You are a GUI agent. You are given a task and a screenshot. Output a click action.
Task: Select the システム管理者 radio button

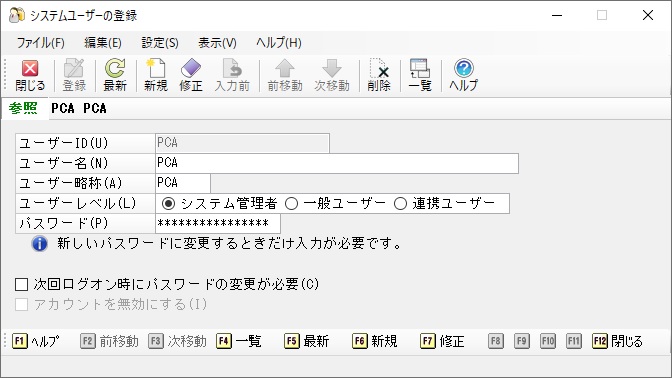coord(168,204)
